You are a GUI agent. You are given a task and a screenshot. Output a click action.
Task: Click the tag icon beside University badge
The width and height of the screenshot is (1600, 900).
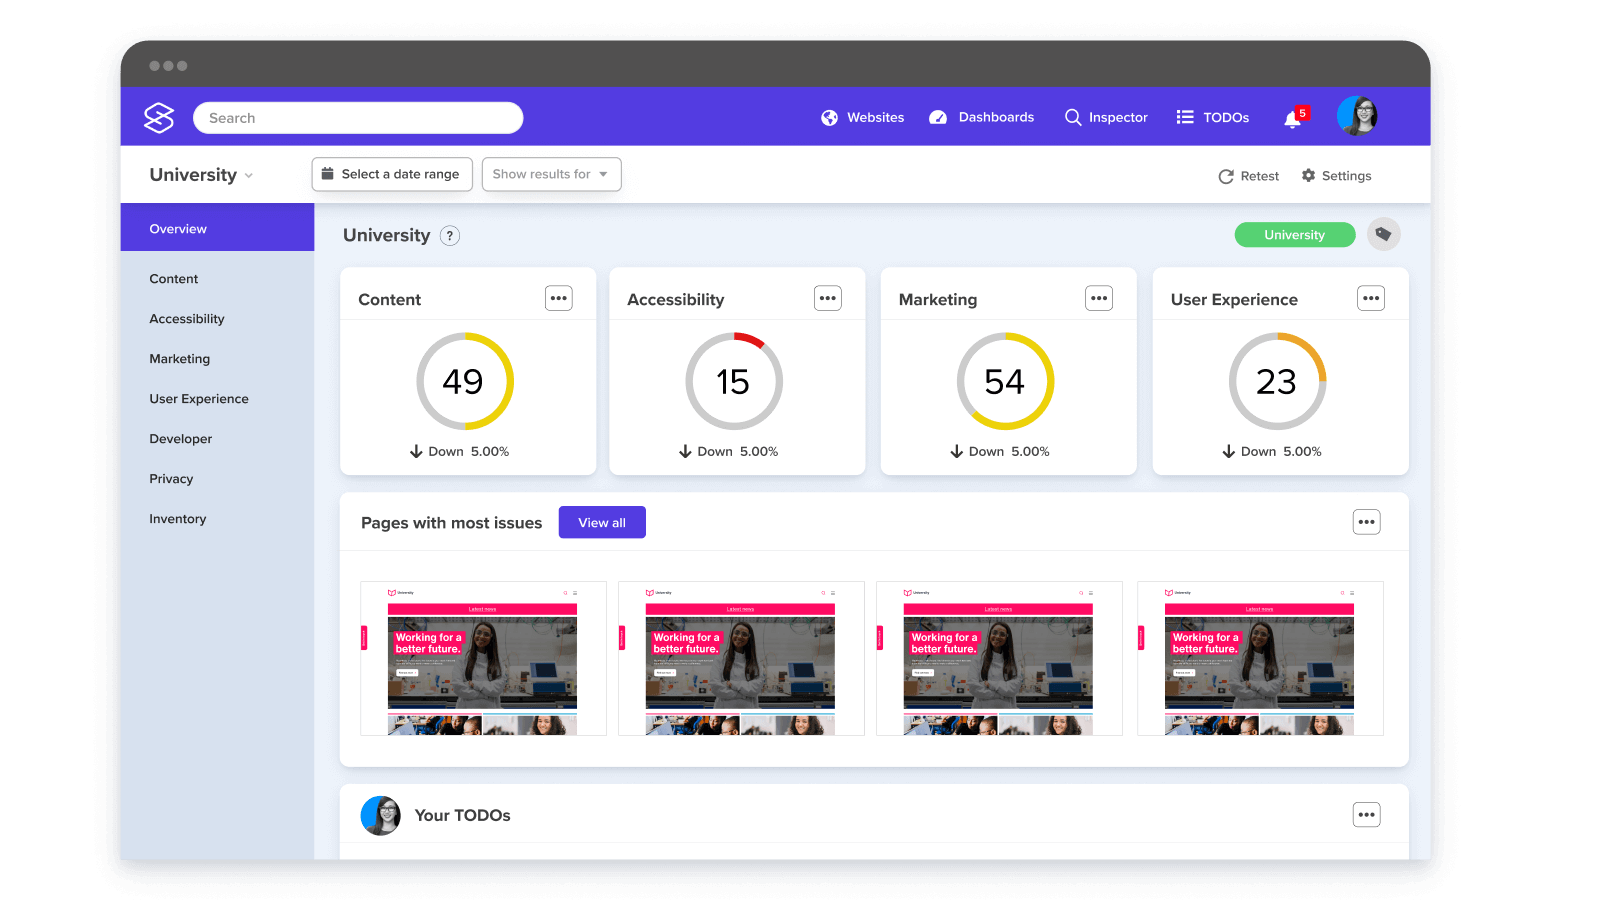[x=1384, y=234]
